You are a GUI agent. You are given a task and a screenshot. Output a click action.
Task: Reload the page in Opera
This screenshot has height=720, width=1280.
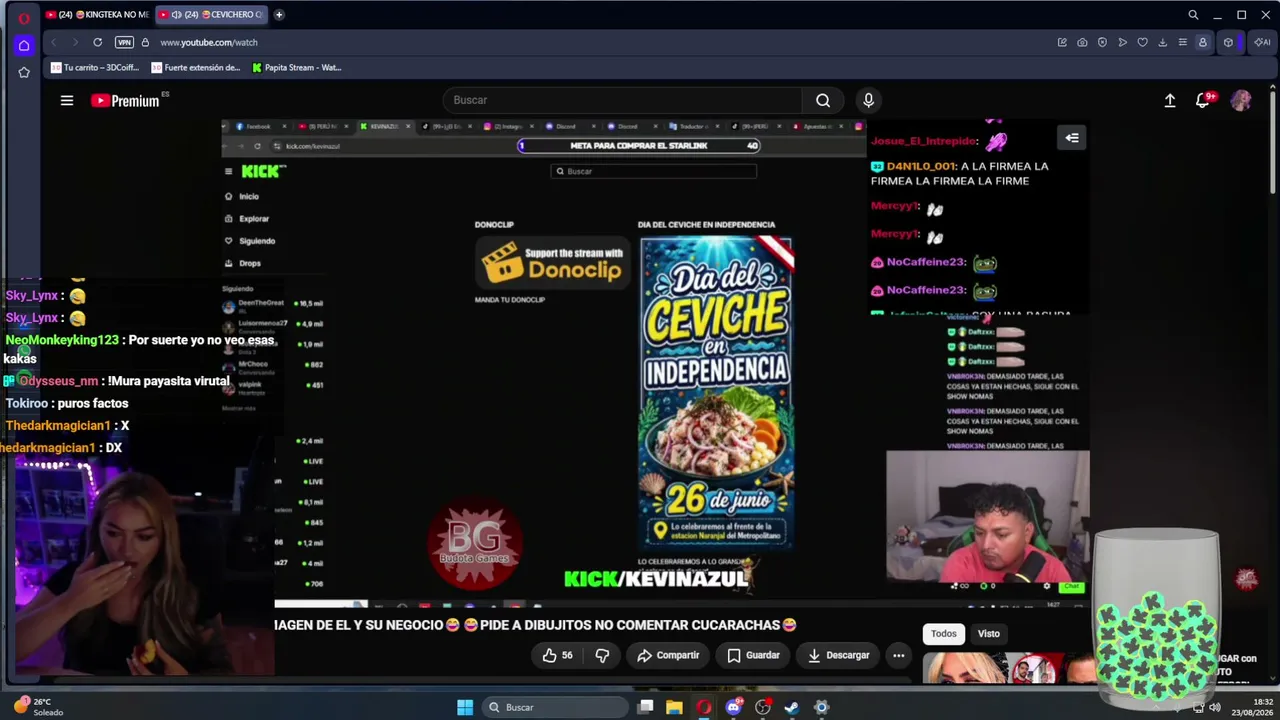click(97, 42)
